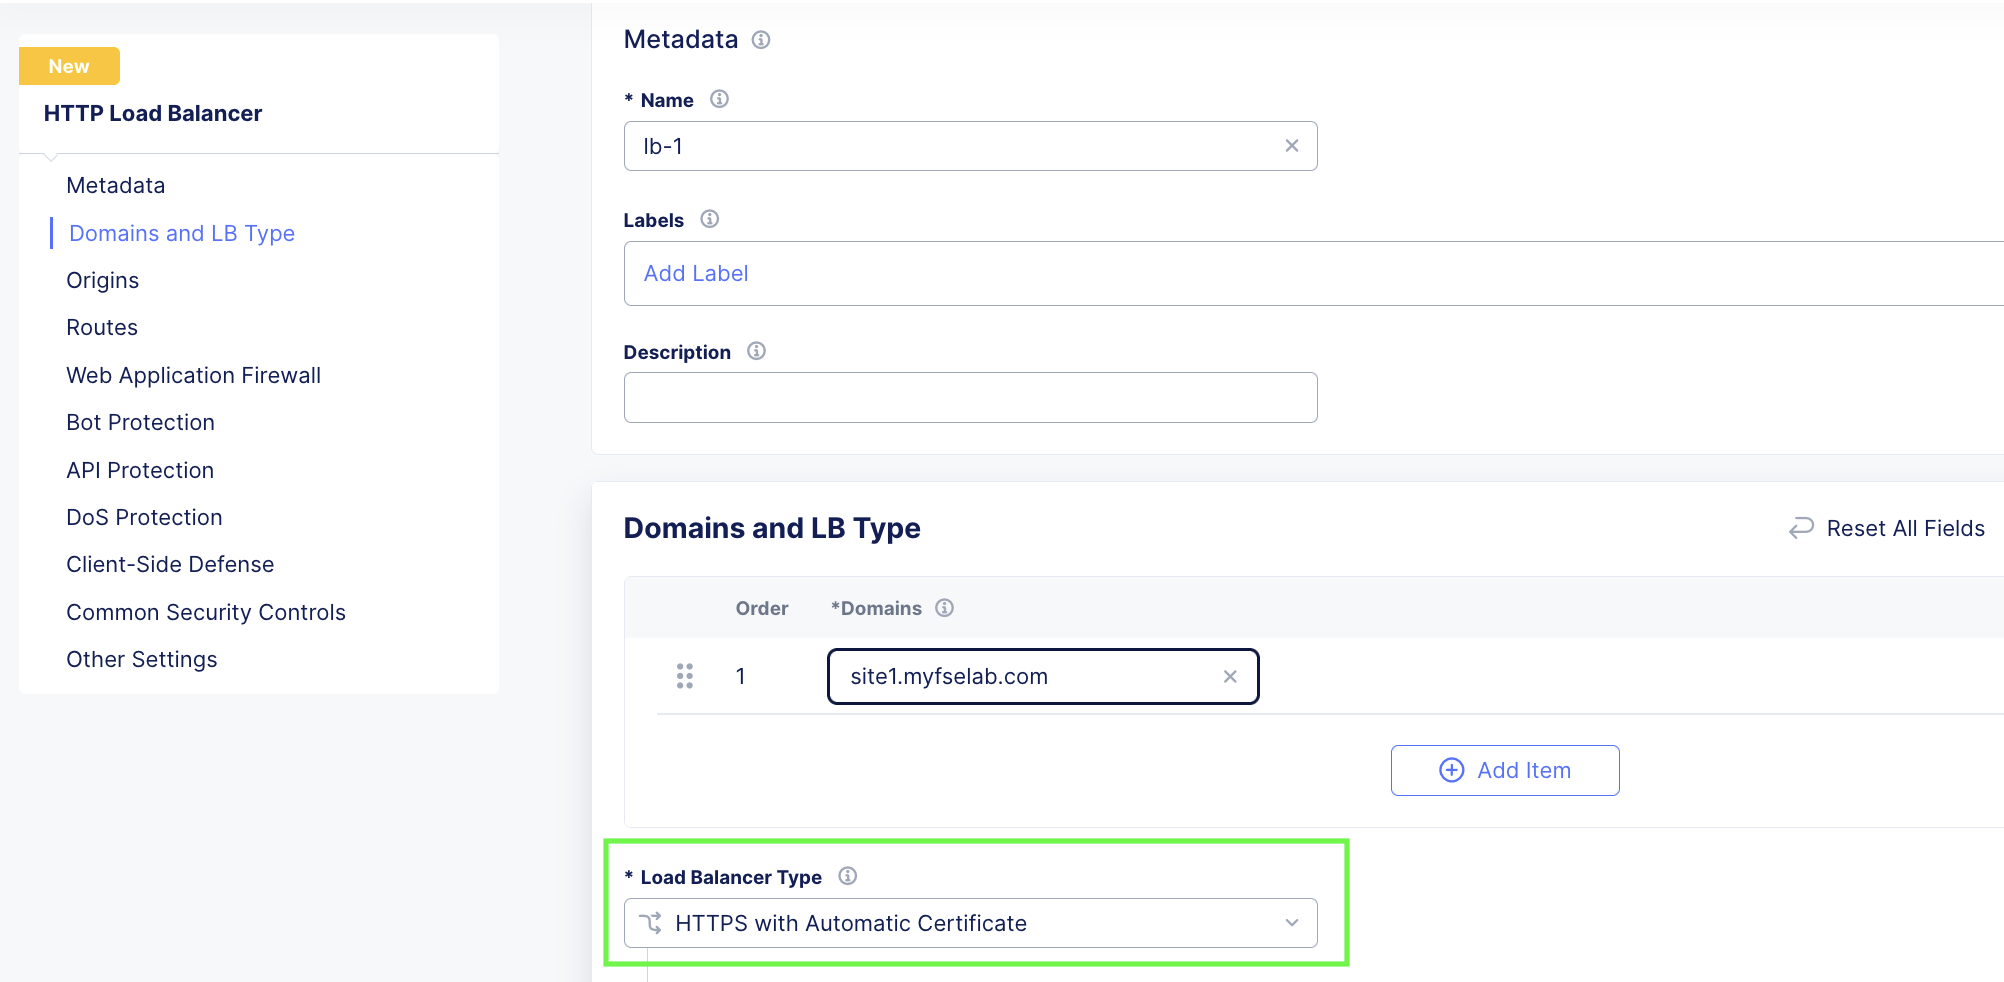Click the HTTP Load Balancer title
This screenshot has height=982, width=2004.
click(153, 113)
